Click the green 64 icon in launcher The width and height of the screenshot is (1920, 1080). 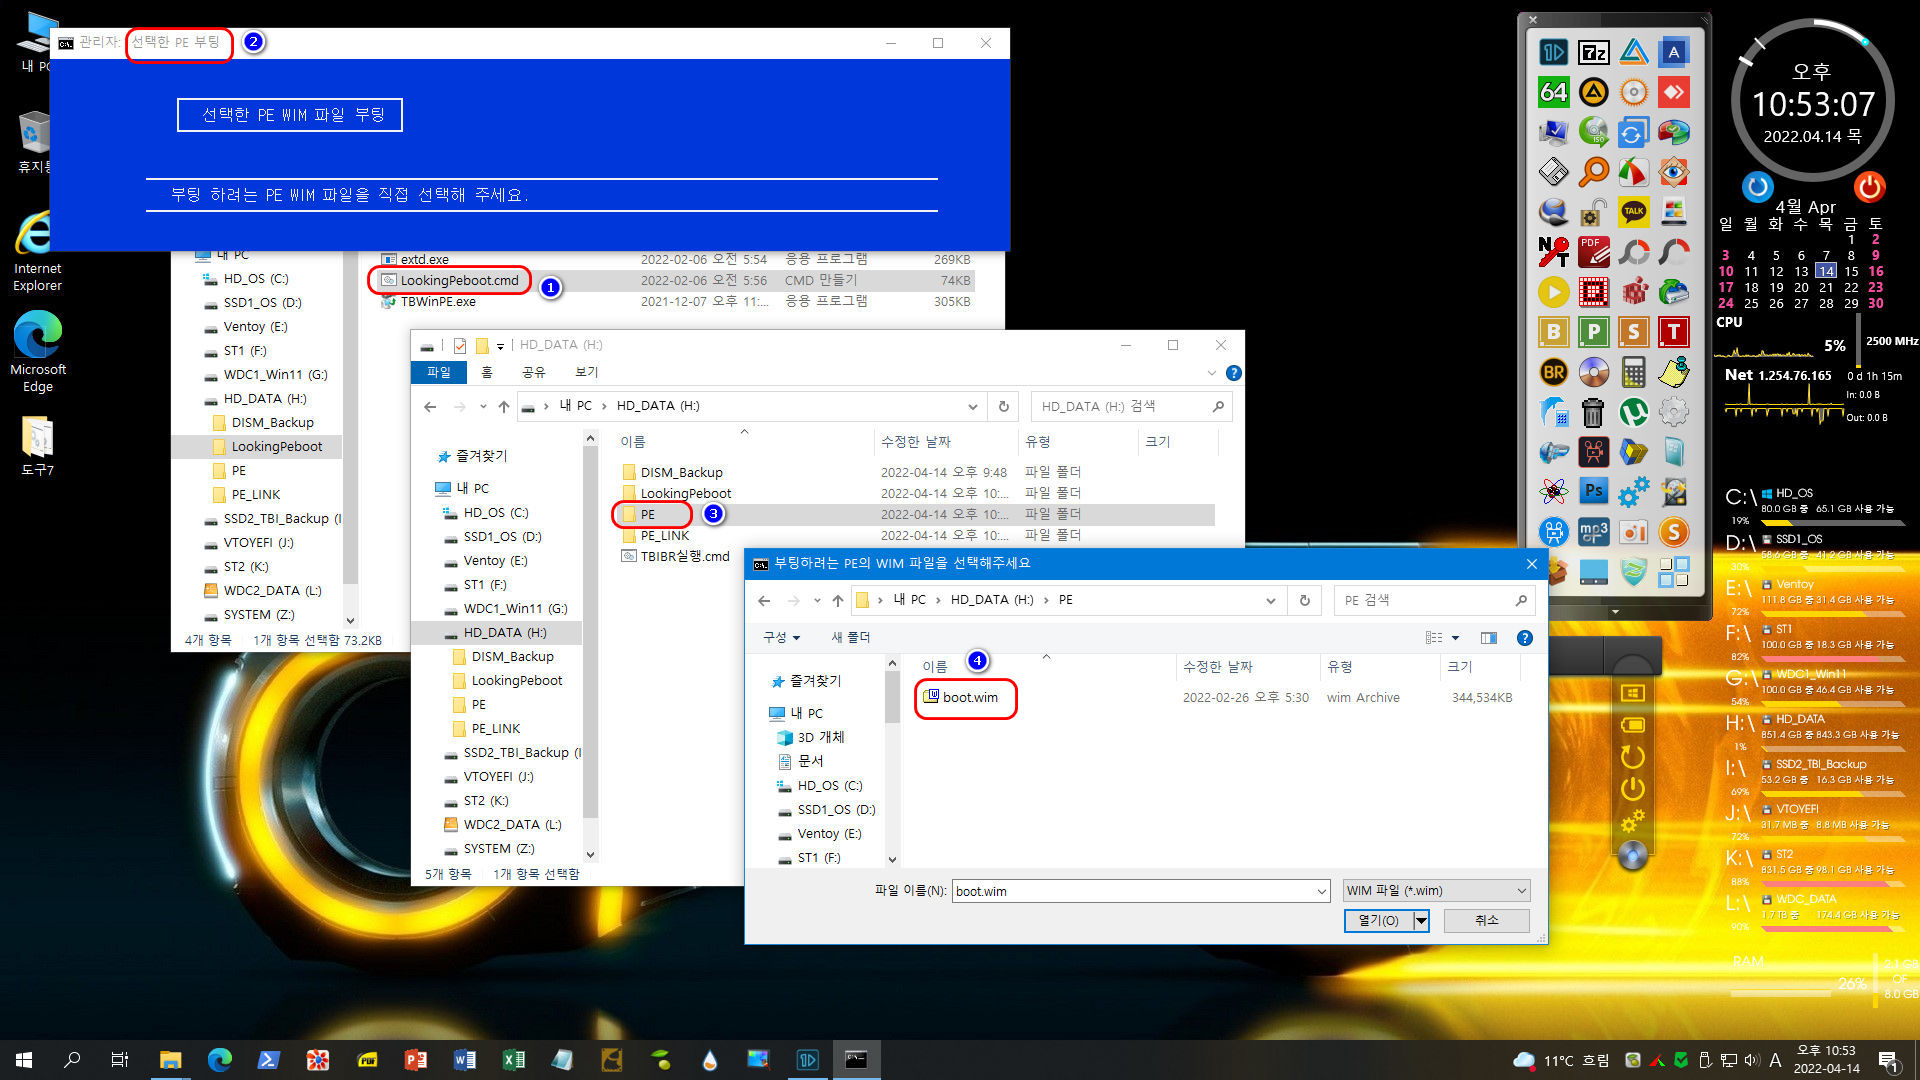pyautogui.click(x=1553, y=93)
